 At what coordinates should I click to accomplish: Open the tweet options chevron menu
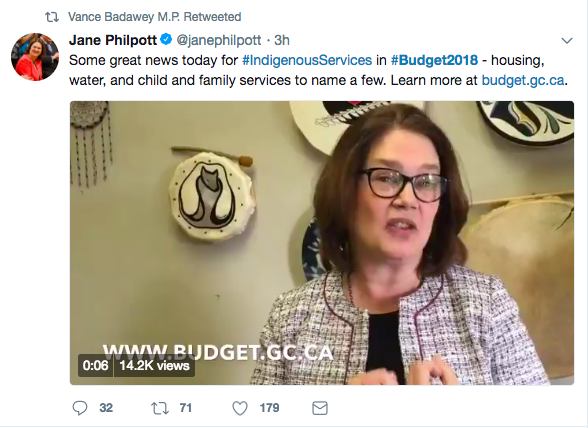click(567, 41)
